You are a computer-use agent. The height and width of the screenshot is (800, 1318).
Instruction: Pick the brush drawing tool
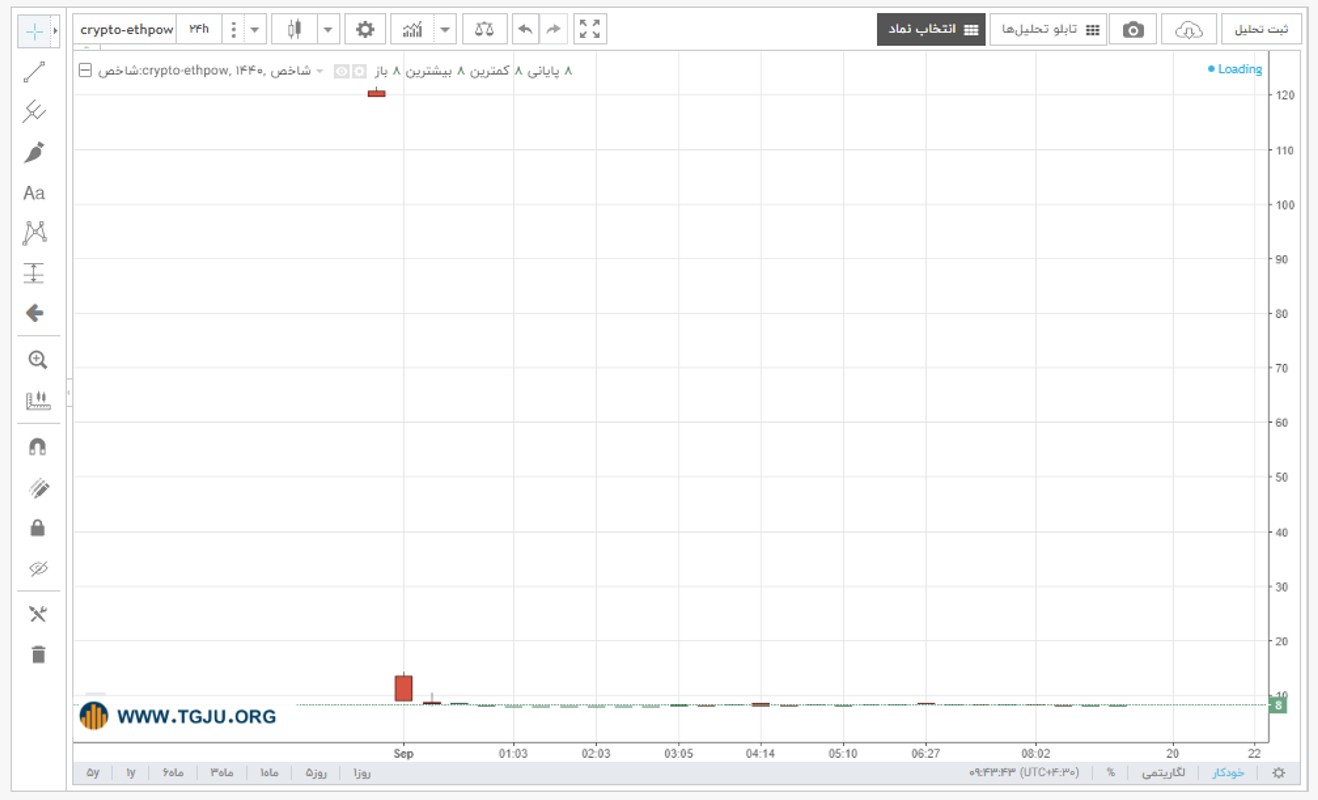click(x=35, y=152)
